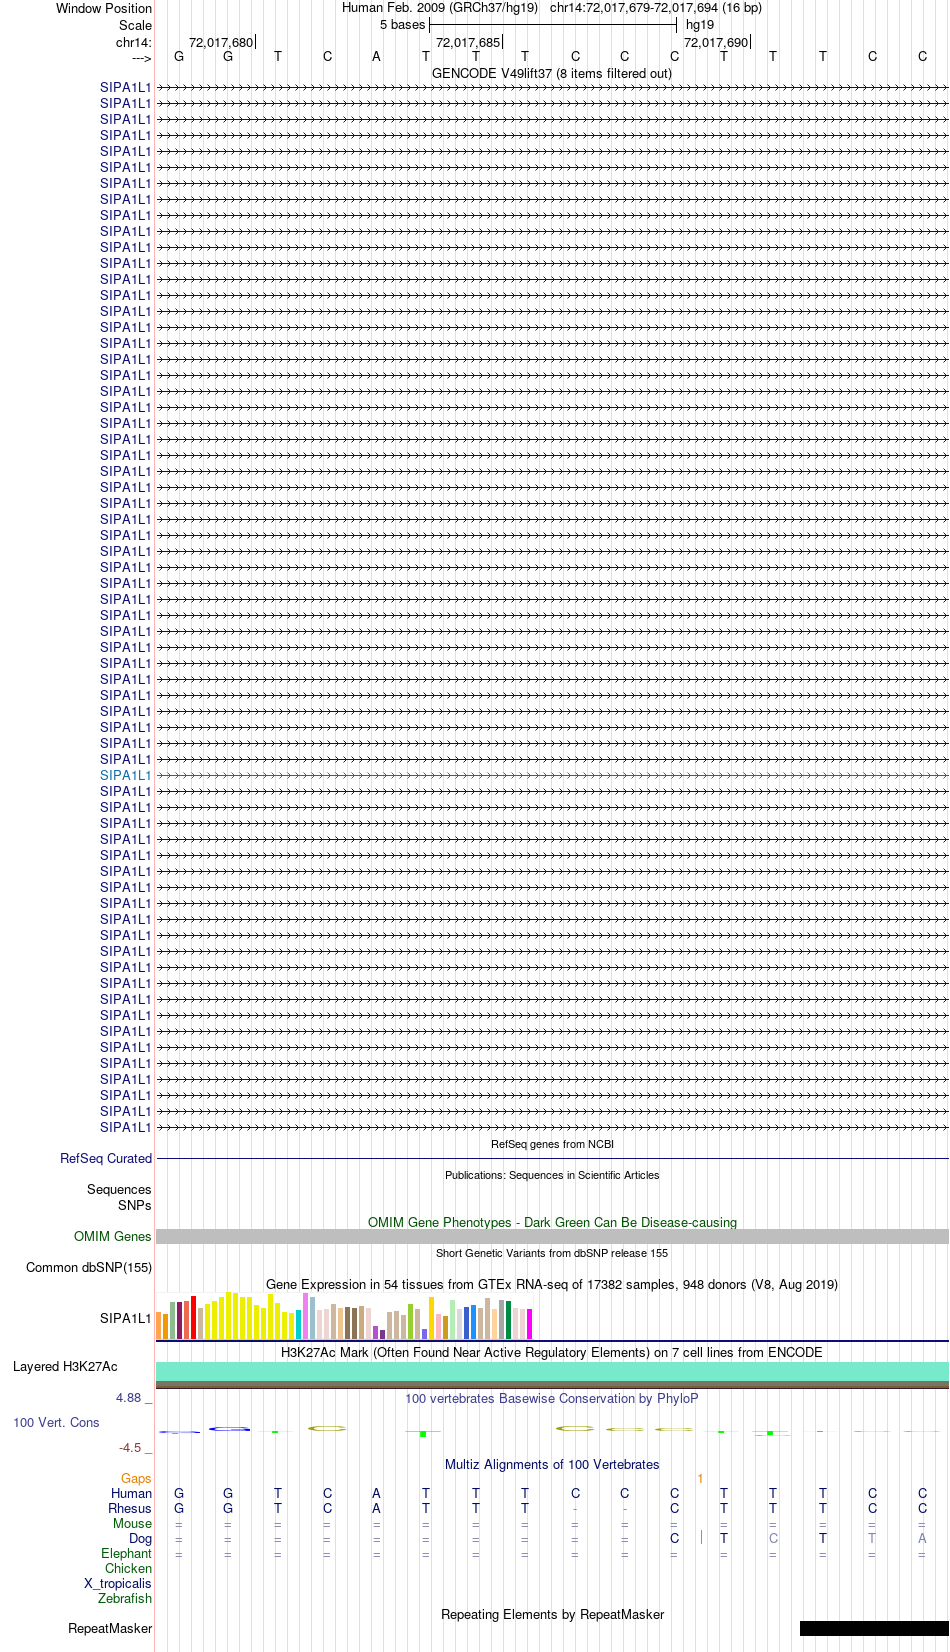The image size is (950, 1652).
Task: Click the magenta bar in GTEx chart
Action: pos(530,1324)
